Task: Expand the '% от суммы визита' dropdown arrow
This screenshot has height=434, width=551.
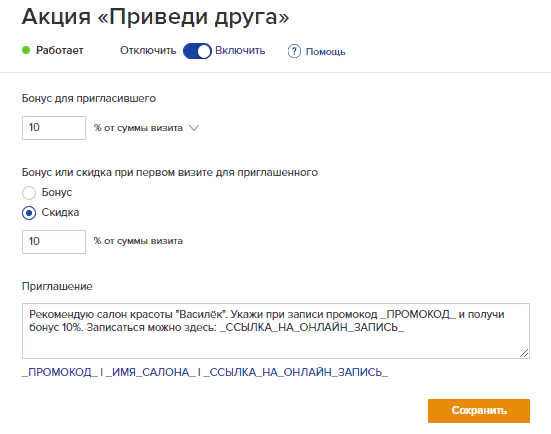Action: coord(194,128)
